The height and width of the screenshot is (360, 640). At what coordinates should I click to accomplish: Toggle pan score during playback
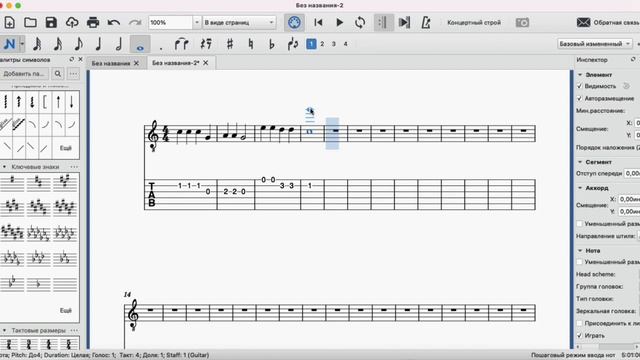click(404, 22)
